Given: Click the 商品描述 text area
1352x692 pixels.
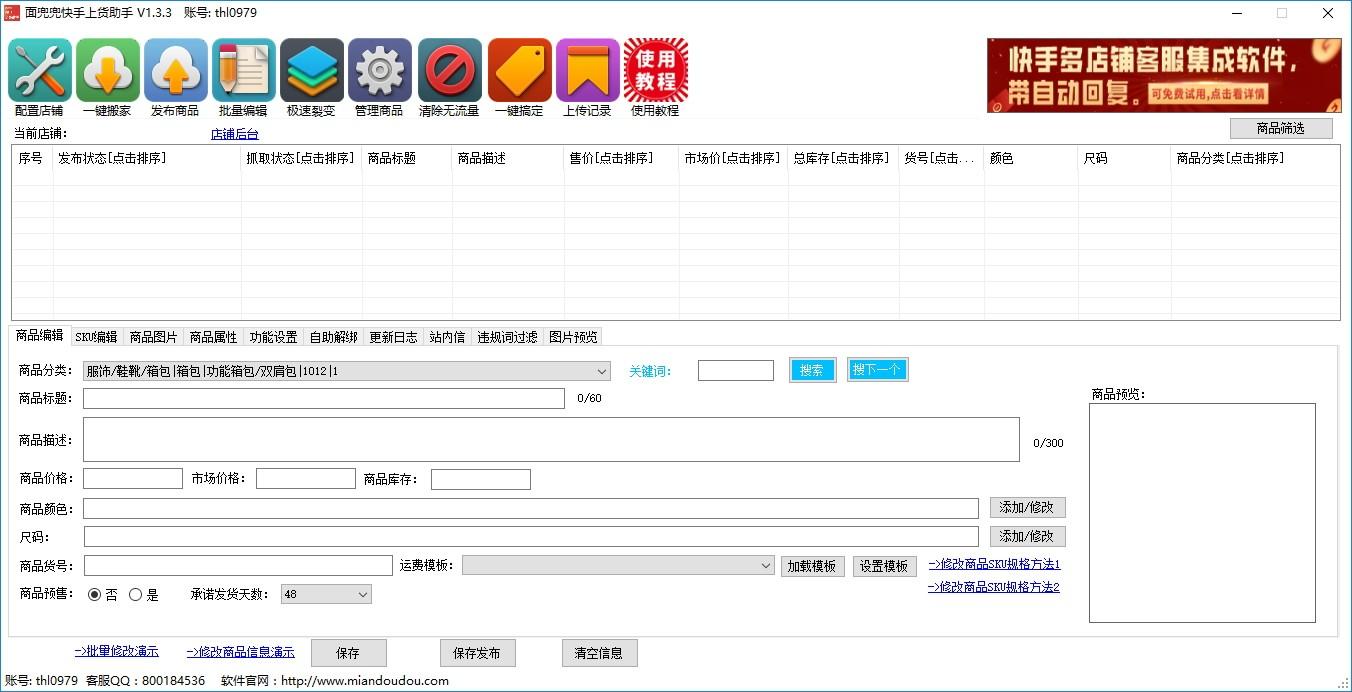Looking at the screenshot, I should coord(551,440).
